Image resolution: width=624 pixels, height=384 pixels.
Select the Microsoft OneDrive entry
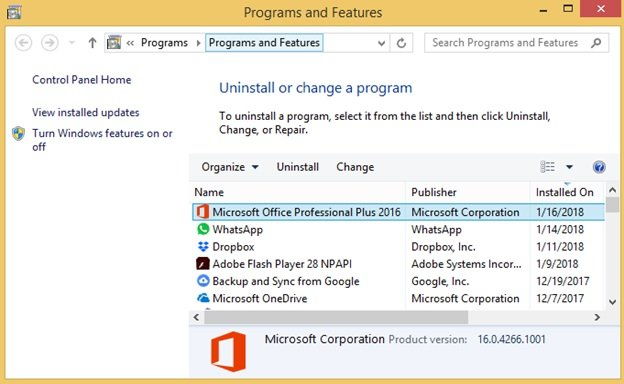tap(260, 298)
